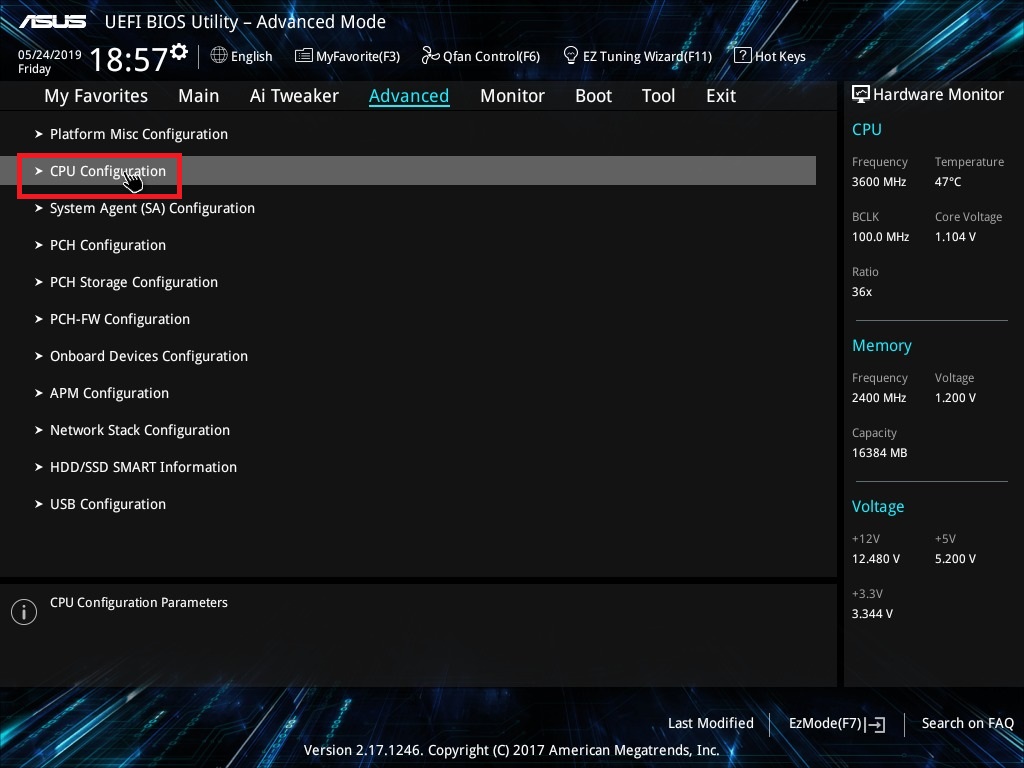Select the Advanced tab
Image resolution: width=1024 pixels, height=768 pixels.
coord(409,96)
